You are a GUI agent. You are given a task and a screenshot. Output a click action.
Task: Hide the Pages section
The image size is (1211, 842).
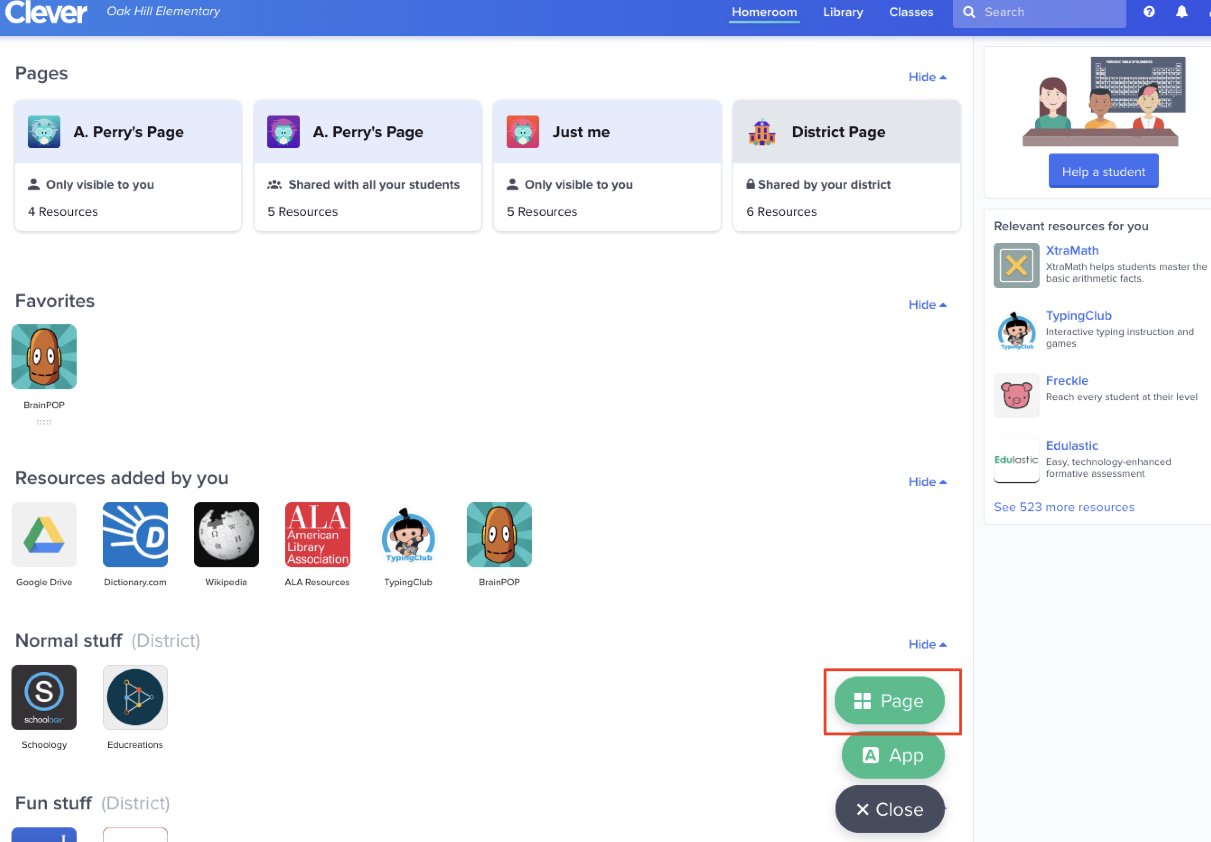point(926,77)
